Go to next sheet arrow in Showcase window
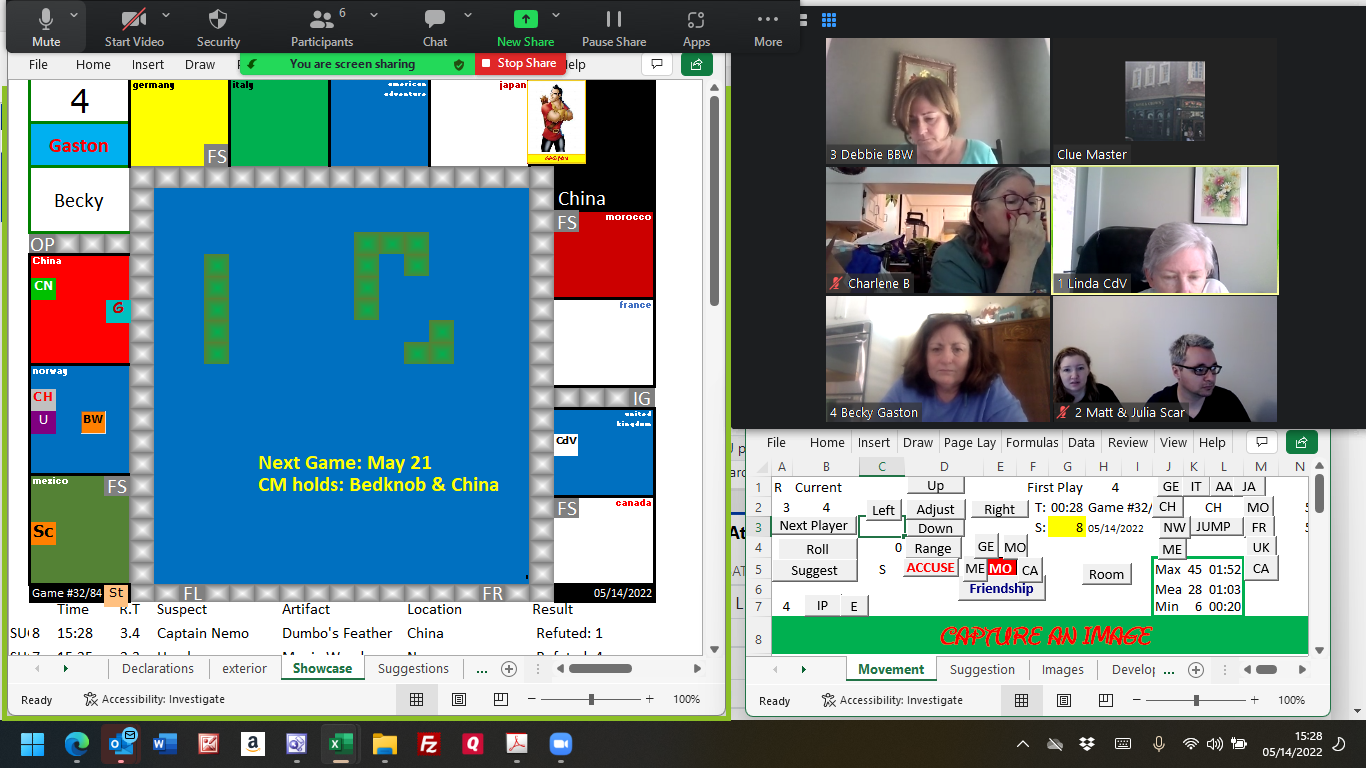Image resolution: width=1366 pixels, height=768 pixels. coord(66,669)
